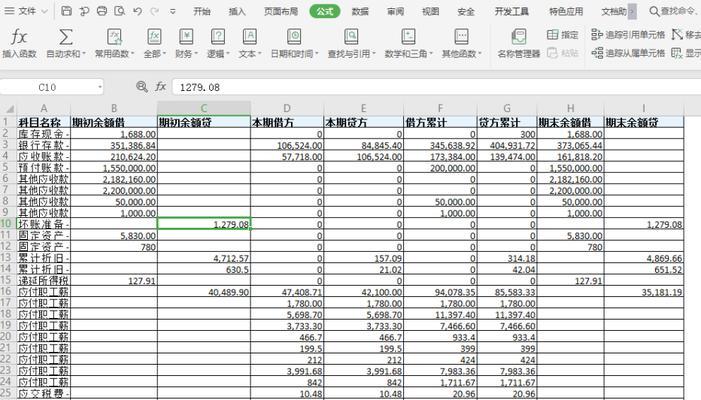Select column D header
701x400 pixels.
287,108
